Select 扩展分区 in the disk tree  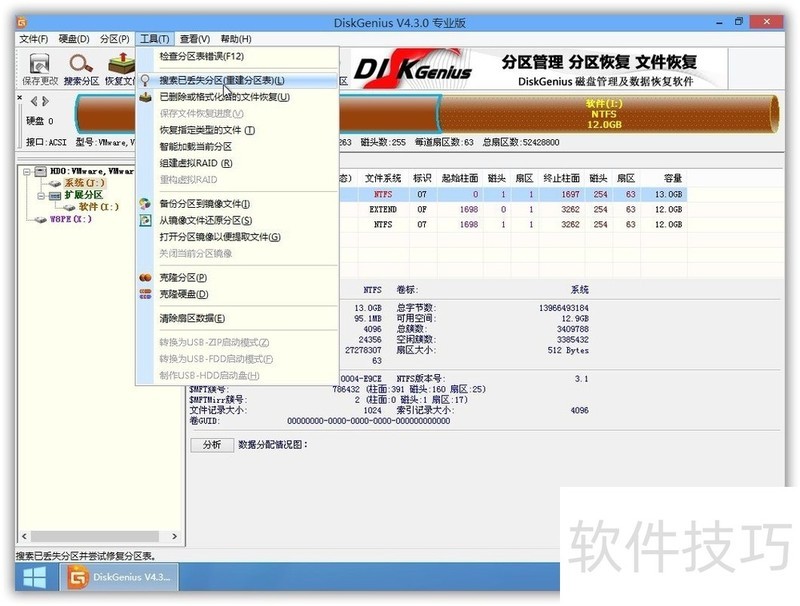coord(84,195)
